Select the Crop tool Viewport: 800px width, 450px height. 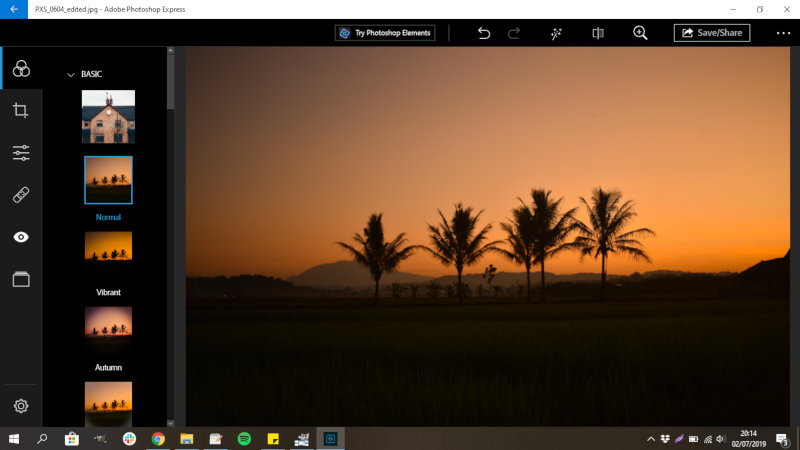21,110
